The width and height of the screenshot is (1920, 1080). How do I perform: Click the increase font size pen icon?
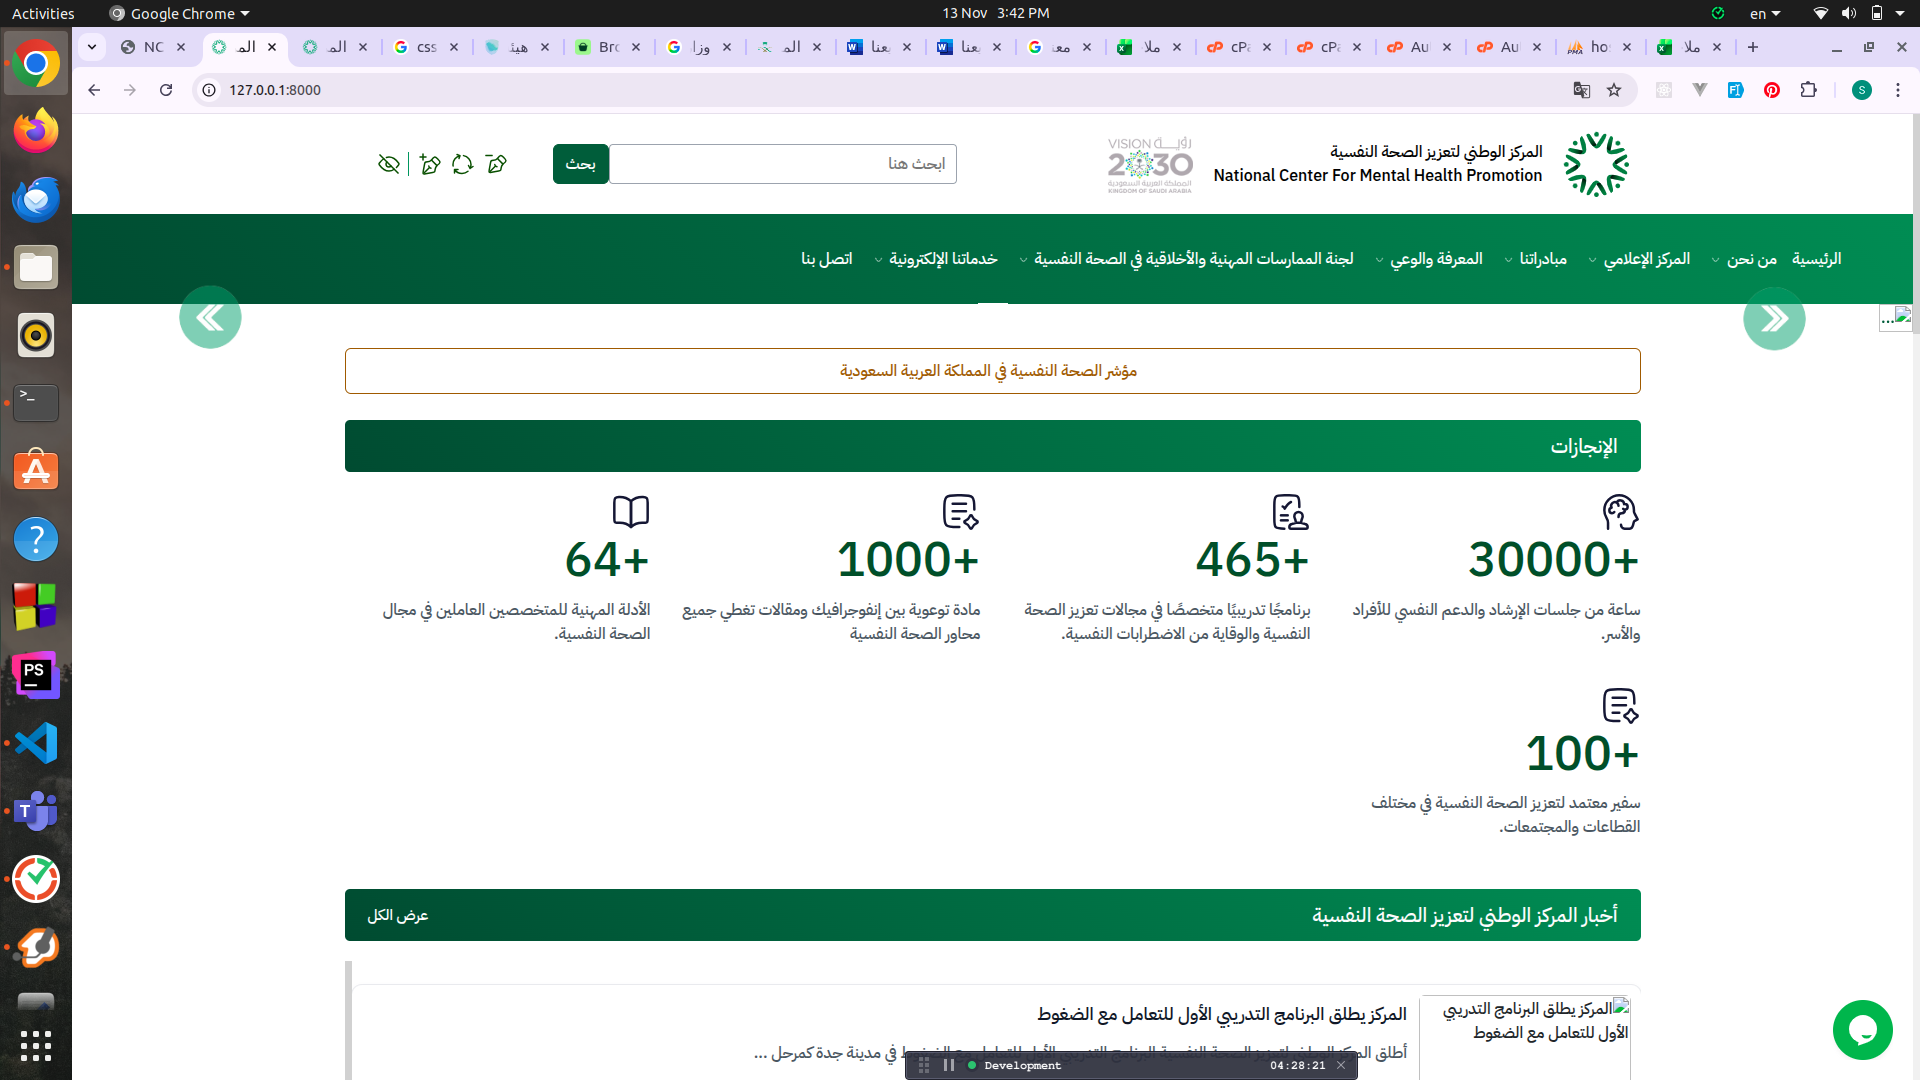(430, 164)
